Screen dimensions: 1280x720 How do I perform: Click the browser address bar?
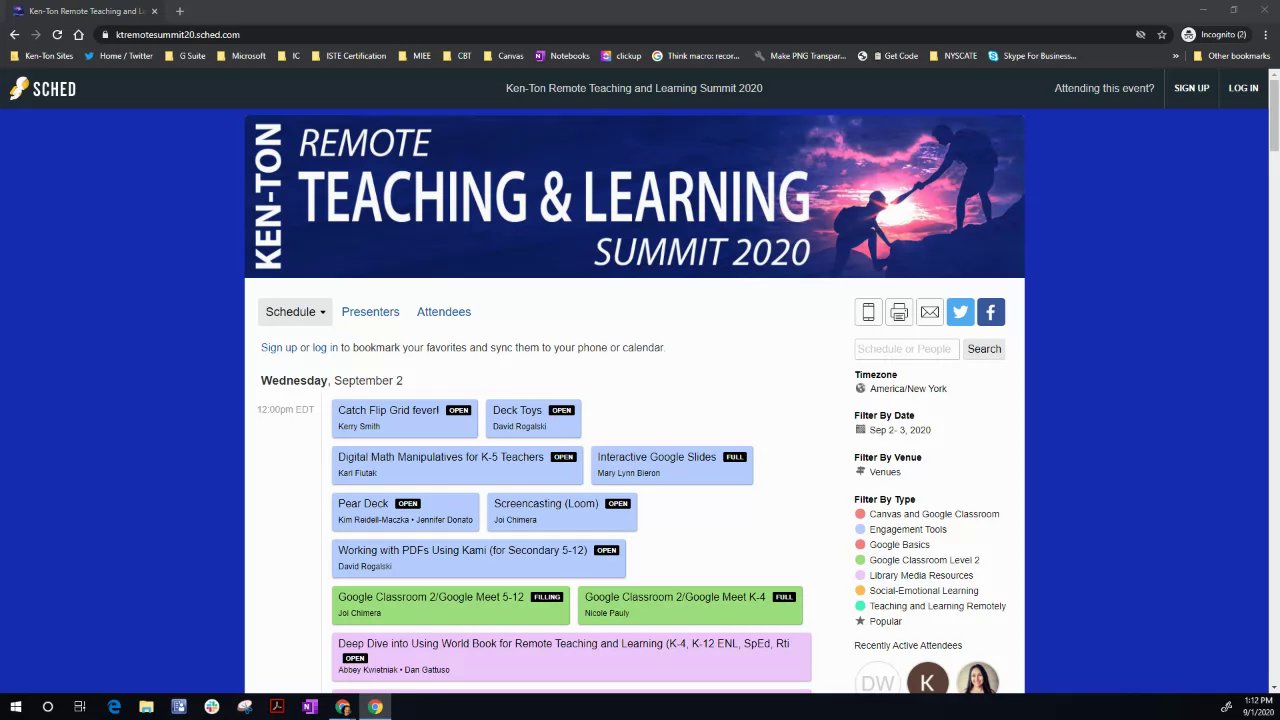(x=620, y=34)
